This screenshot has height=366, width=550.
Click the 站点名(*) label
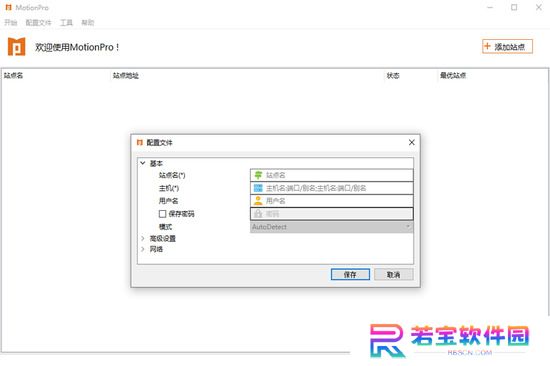(172, 175)
